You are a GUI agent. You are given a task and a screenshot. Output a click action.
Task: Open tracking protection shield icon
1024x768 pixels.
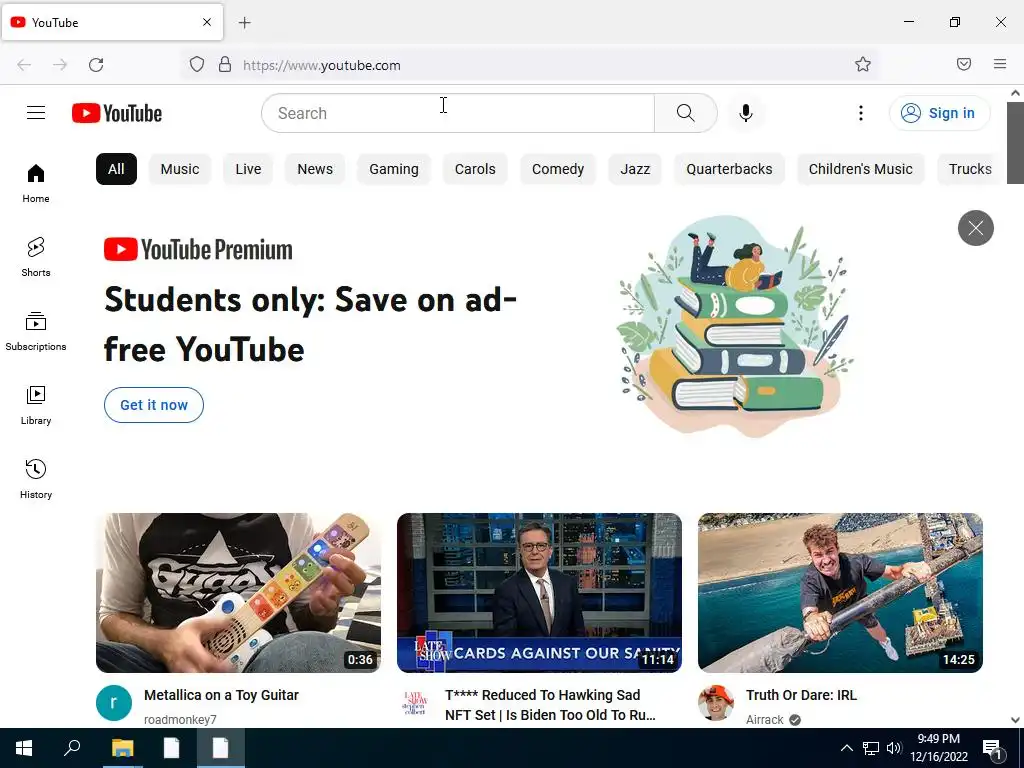(x=197, y=64)
